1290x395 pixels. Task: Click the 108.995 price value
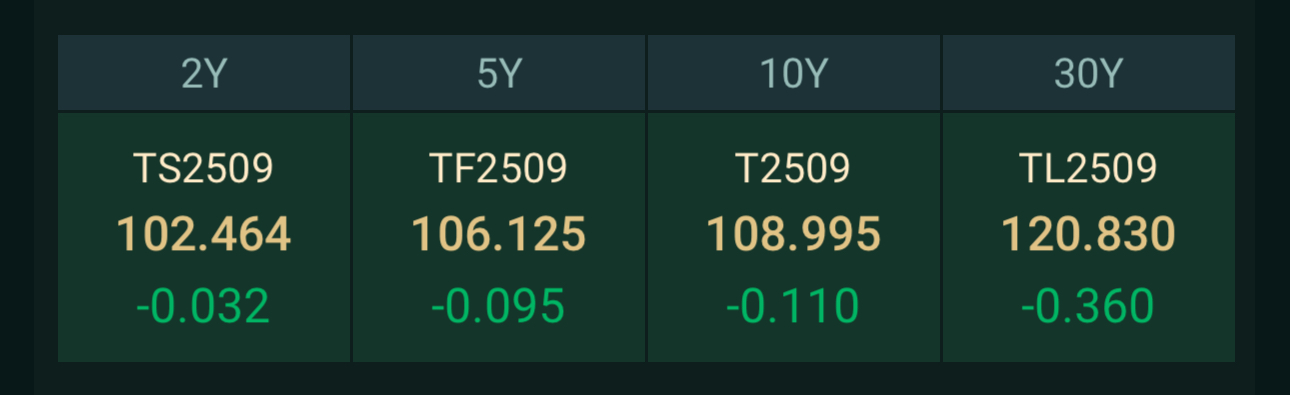point(794,234)
